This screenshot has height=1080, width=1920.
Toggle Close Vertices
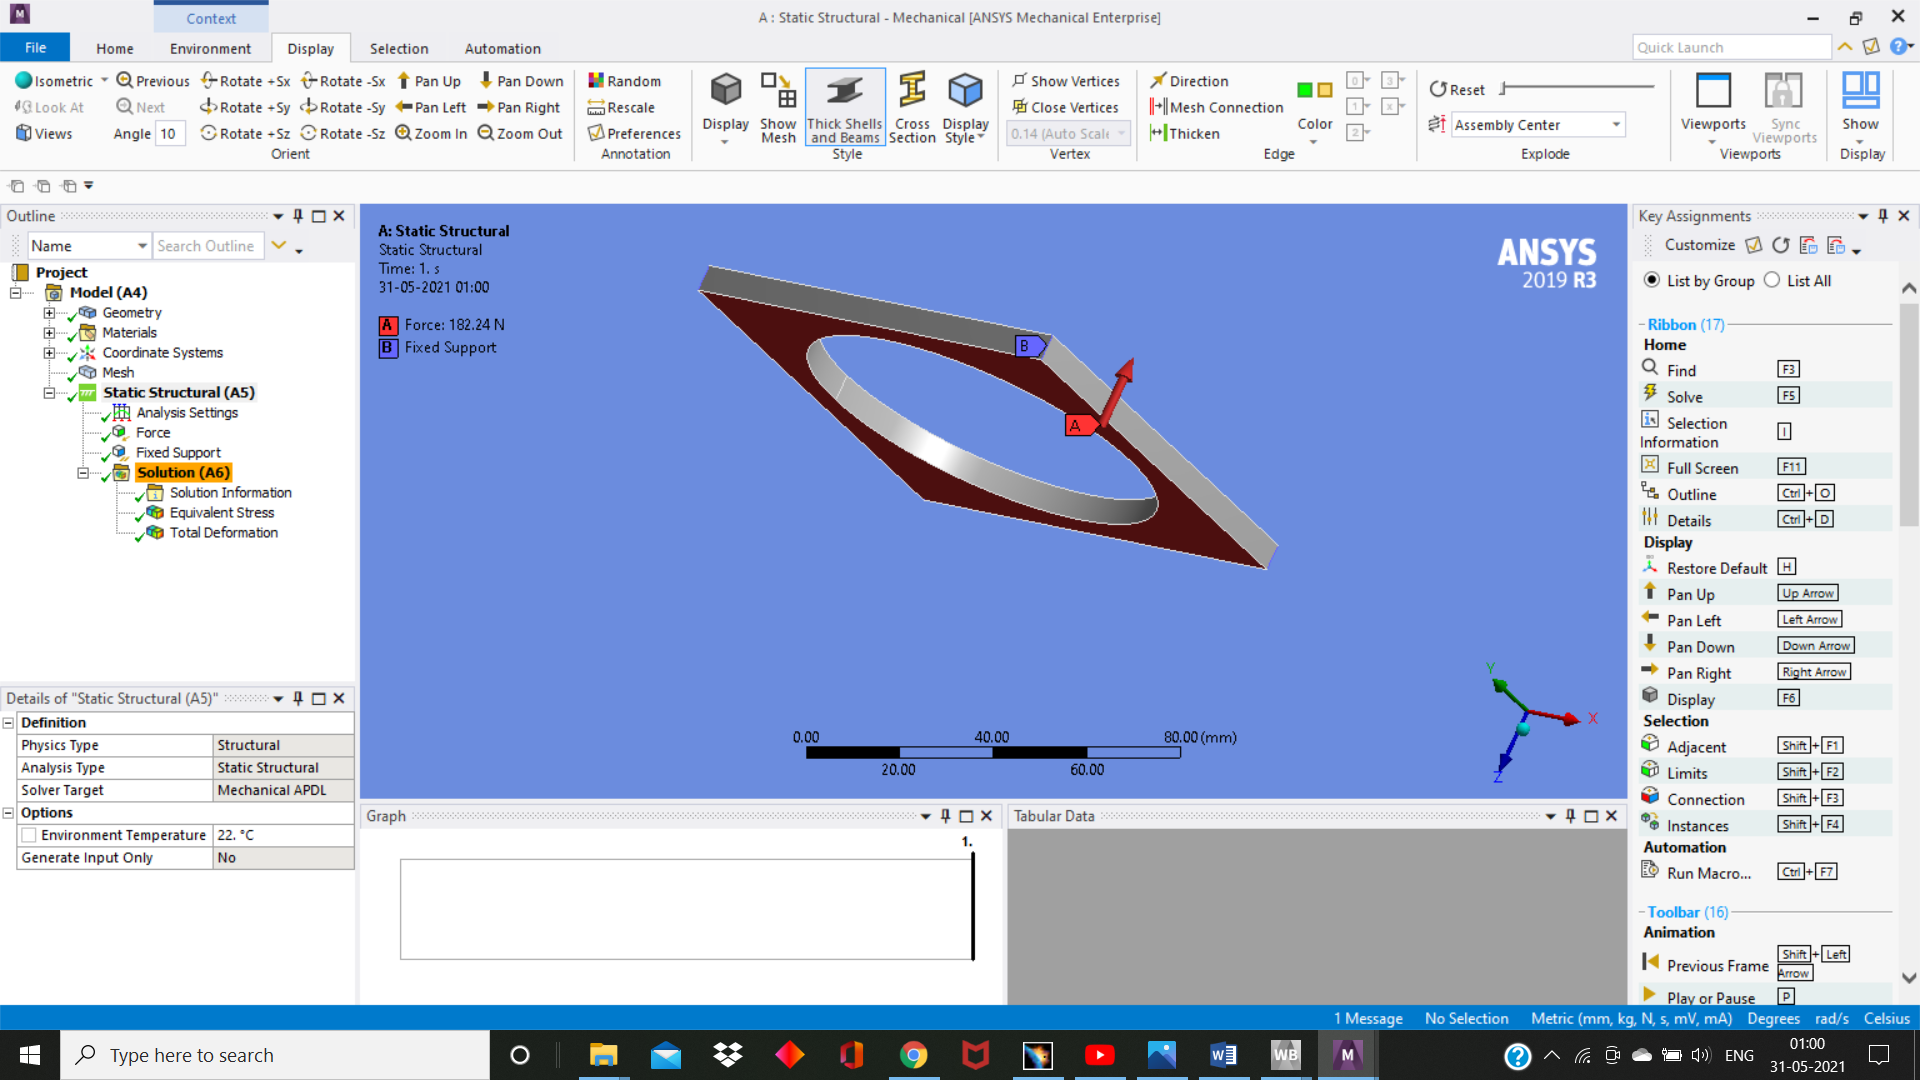[x=1065, y=107]
